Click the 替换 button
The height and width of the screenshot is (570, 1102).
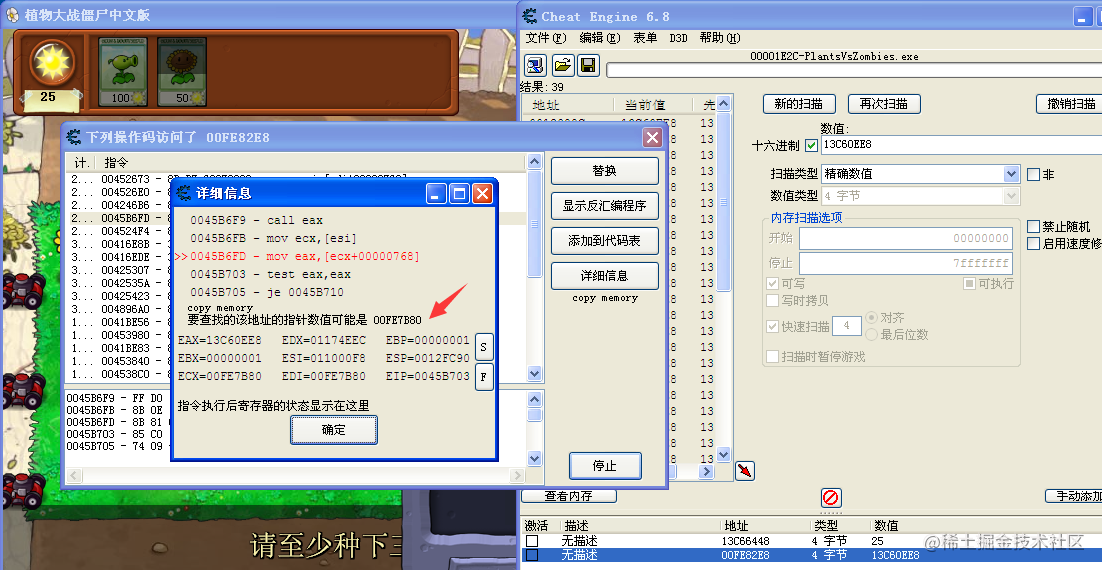click(604, 171)
